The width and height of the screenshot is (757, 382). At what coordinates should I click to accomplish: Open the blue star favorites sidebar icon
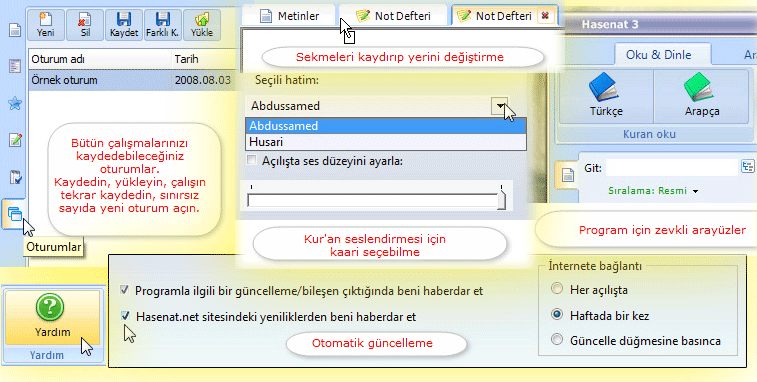[x=15, y=103]
